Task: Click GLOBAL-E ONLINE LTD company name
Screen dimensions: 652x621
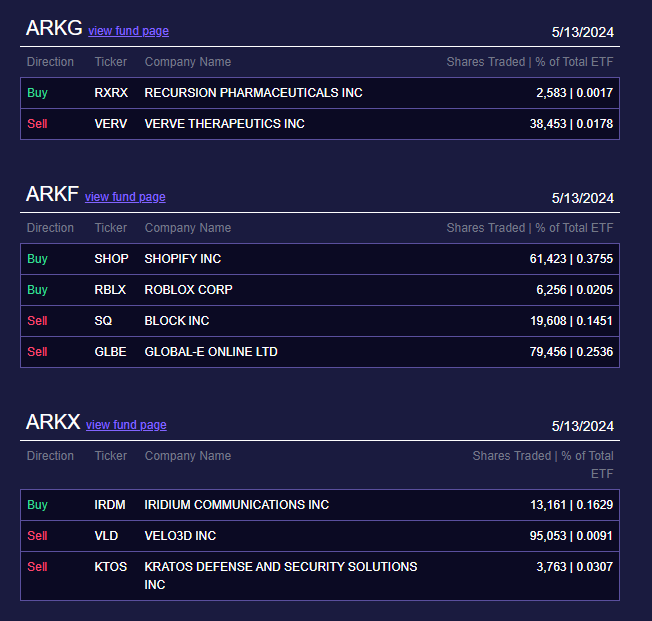Action: pos(211,352)
